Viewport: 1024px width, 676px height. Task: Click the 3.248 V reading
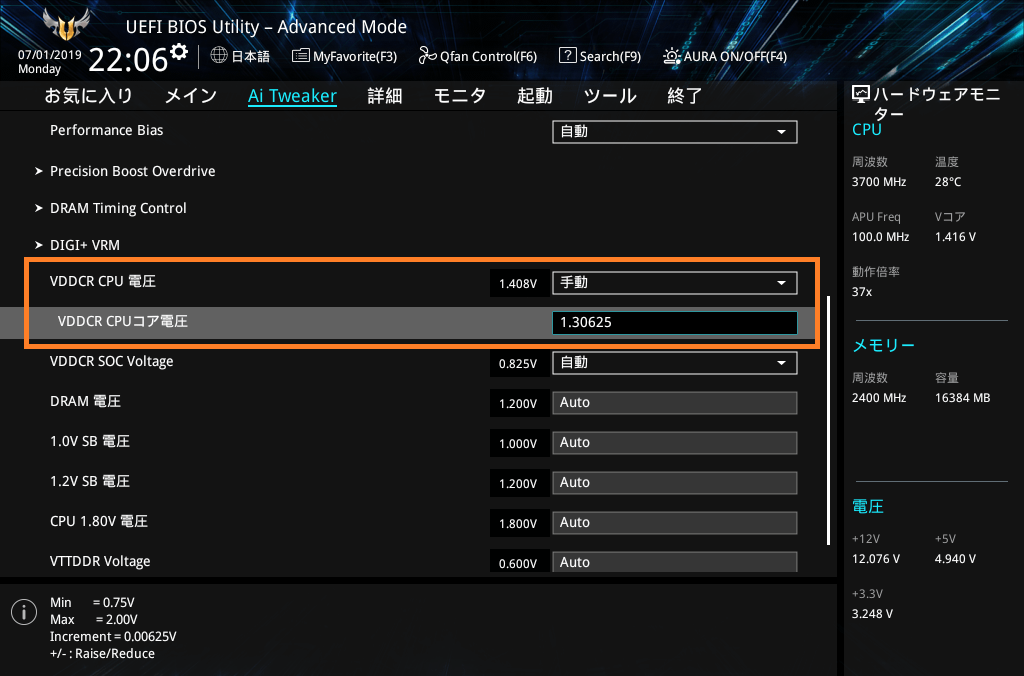pyautogui.click(x=872, y=614)
